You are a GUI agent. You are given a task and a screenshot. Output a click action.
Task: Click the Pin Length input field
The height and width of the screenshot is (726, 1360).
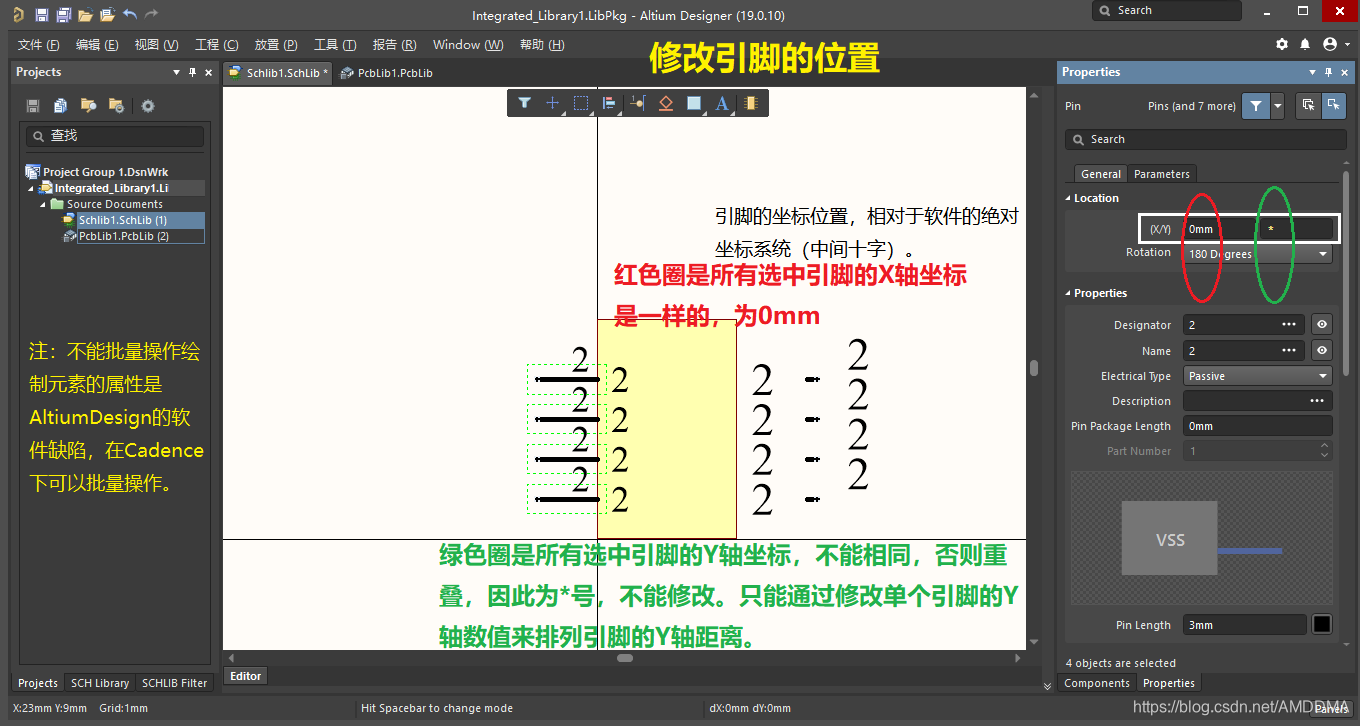point(1244,625)
